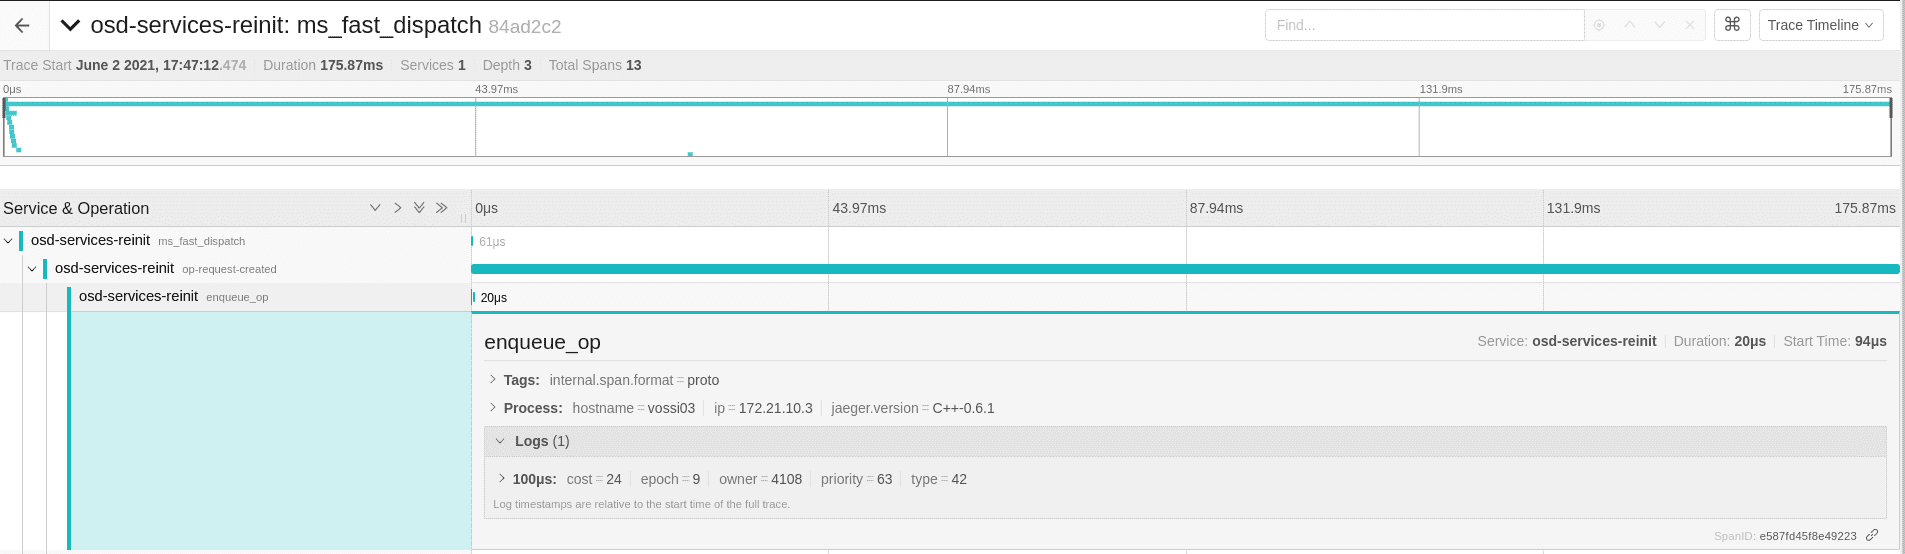Expand the Tags section

point(493,380)
